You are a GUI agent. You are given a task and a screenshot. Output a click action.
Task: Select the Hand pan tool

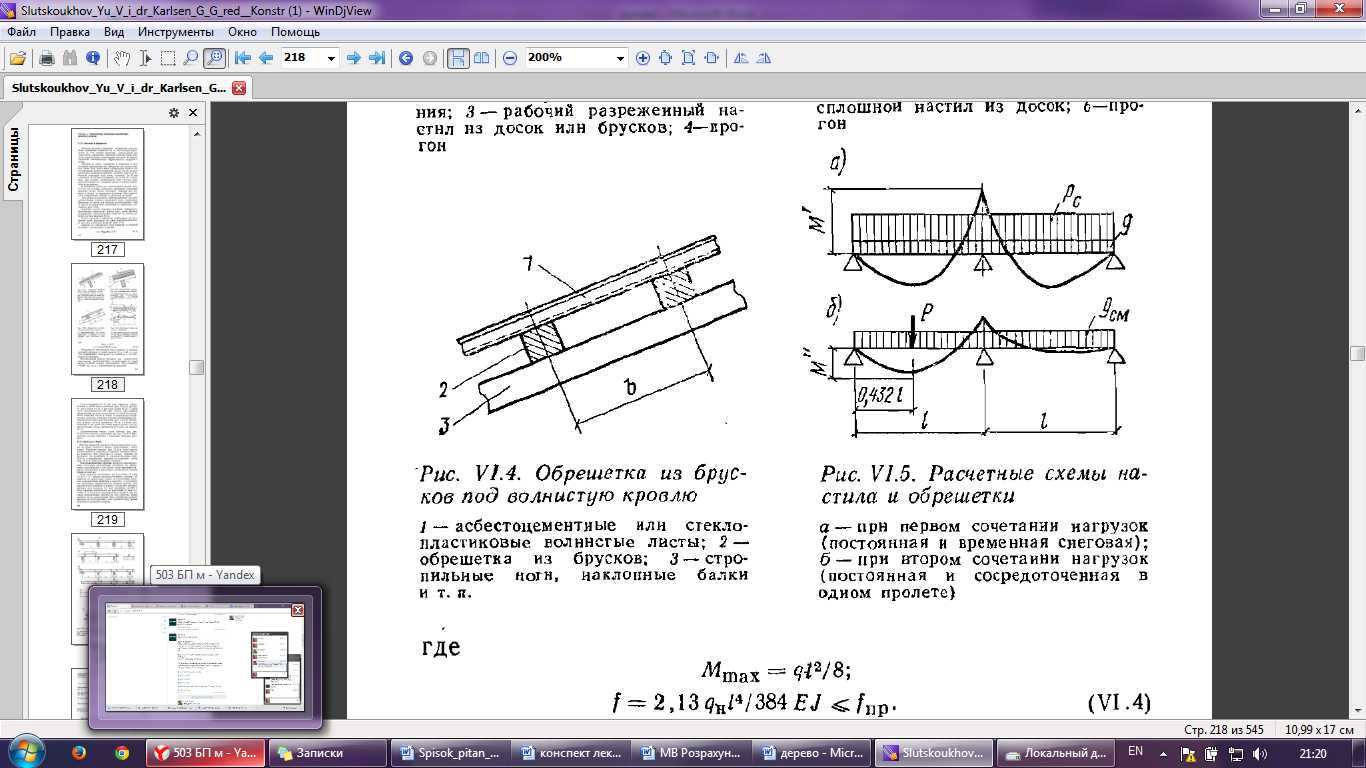121,58
